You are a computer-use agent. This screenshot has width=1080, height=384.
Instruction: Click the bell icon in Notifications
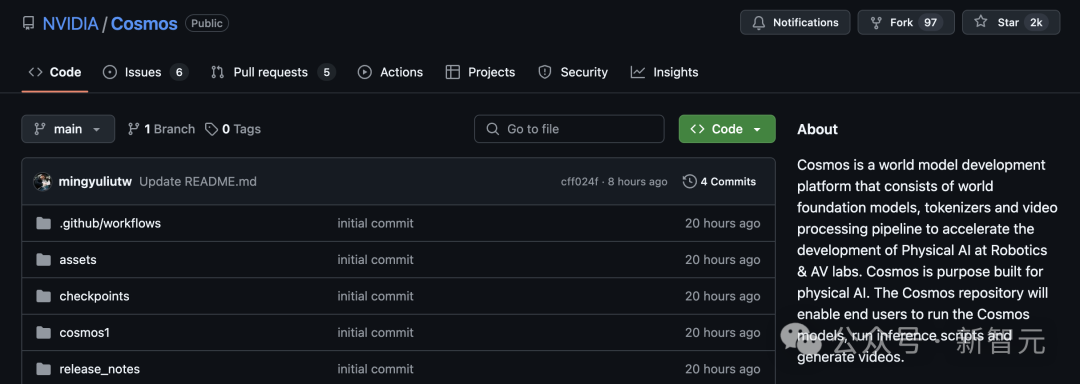(x=758, y=23)
